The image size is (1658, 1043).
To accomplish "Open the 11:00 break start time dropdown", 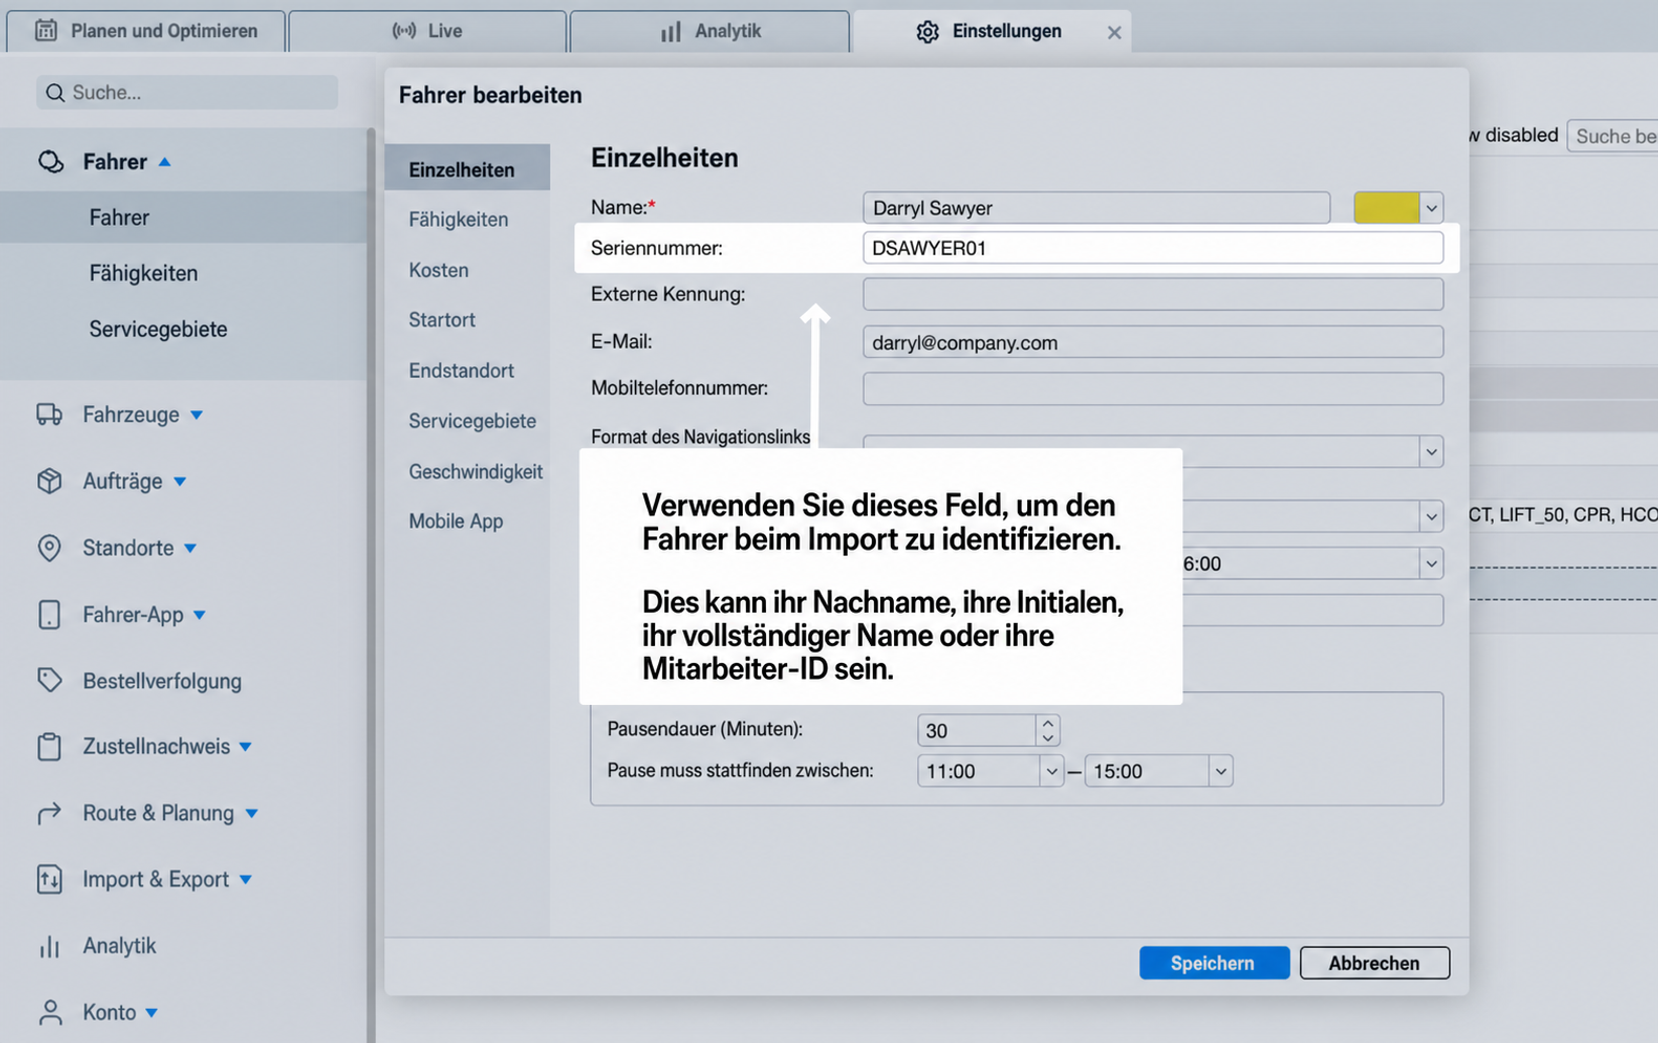I will pos(1051,771).
